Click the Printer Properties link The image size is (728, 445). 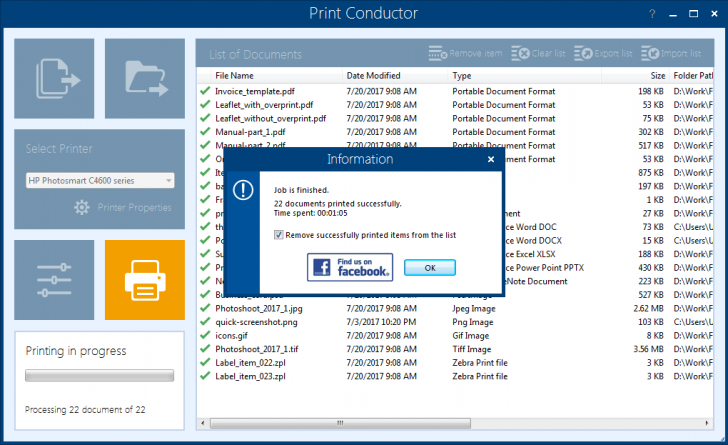coord(134,208)
